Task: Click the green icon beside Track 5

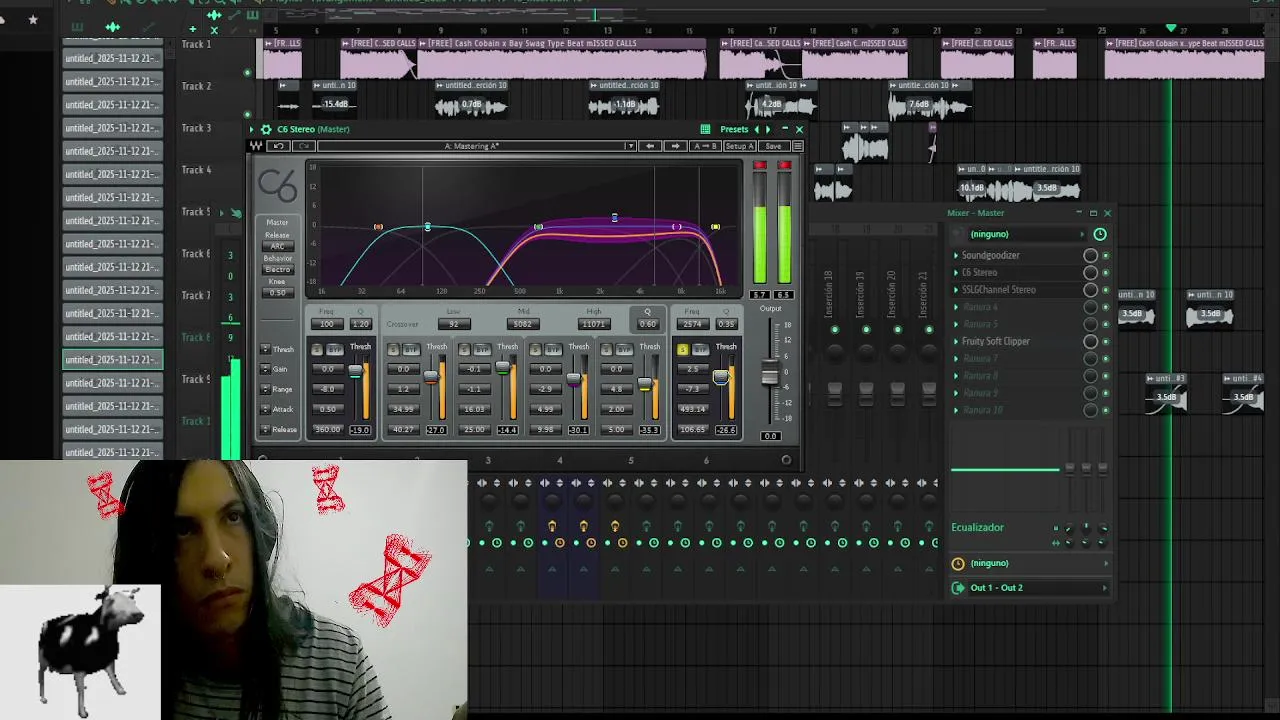Action: [x=237, y=212]
